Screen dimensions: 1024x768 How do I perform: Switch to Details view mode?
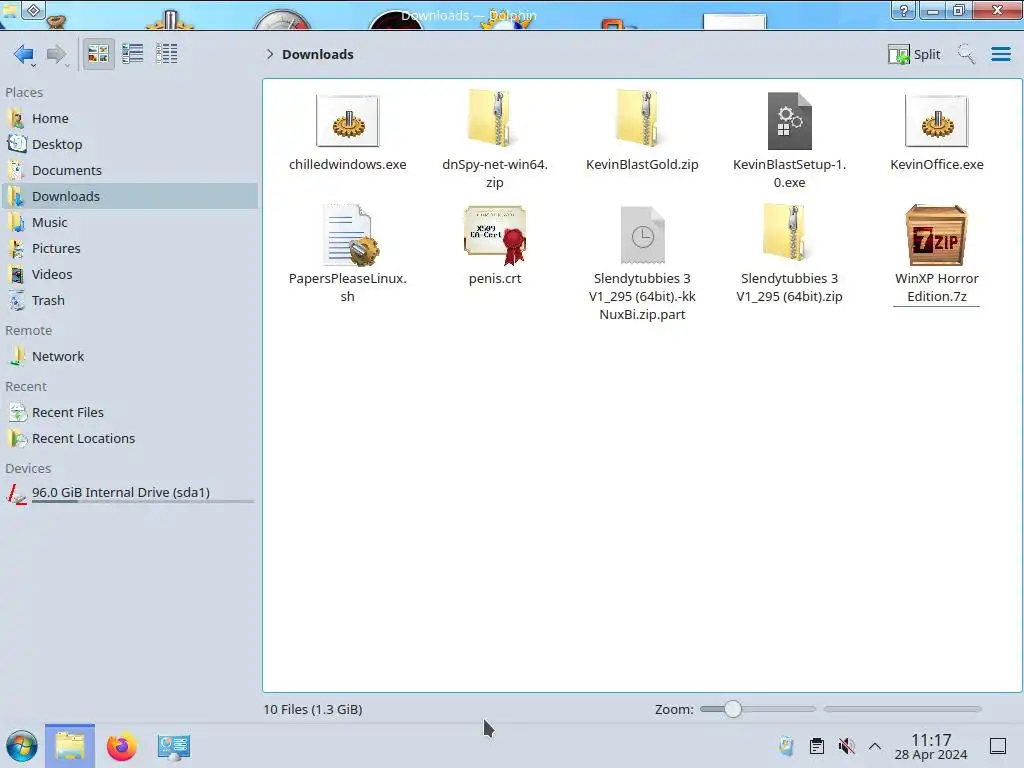(x=167, y=54)
